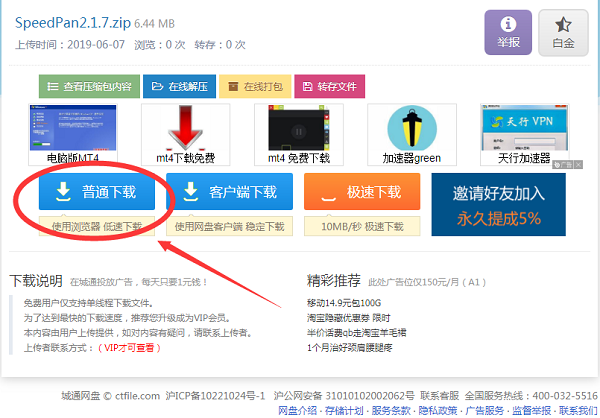Image resolution: width=600 pixels, height=418 pixels.
Task: Close the ad strip with X icon
Action: 578,165
